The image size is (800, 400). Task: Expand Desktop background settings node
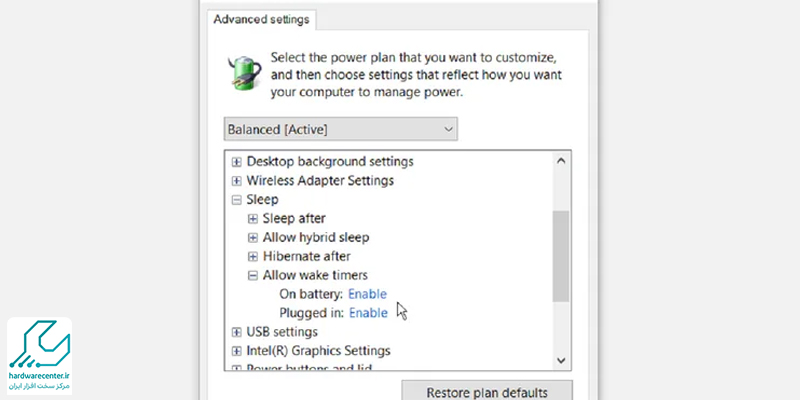coord(237,161)
